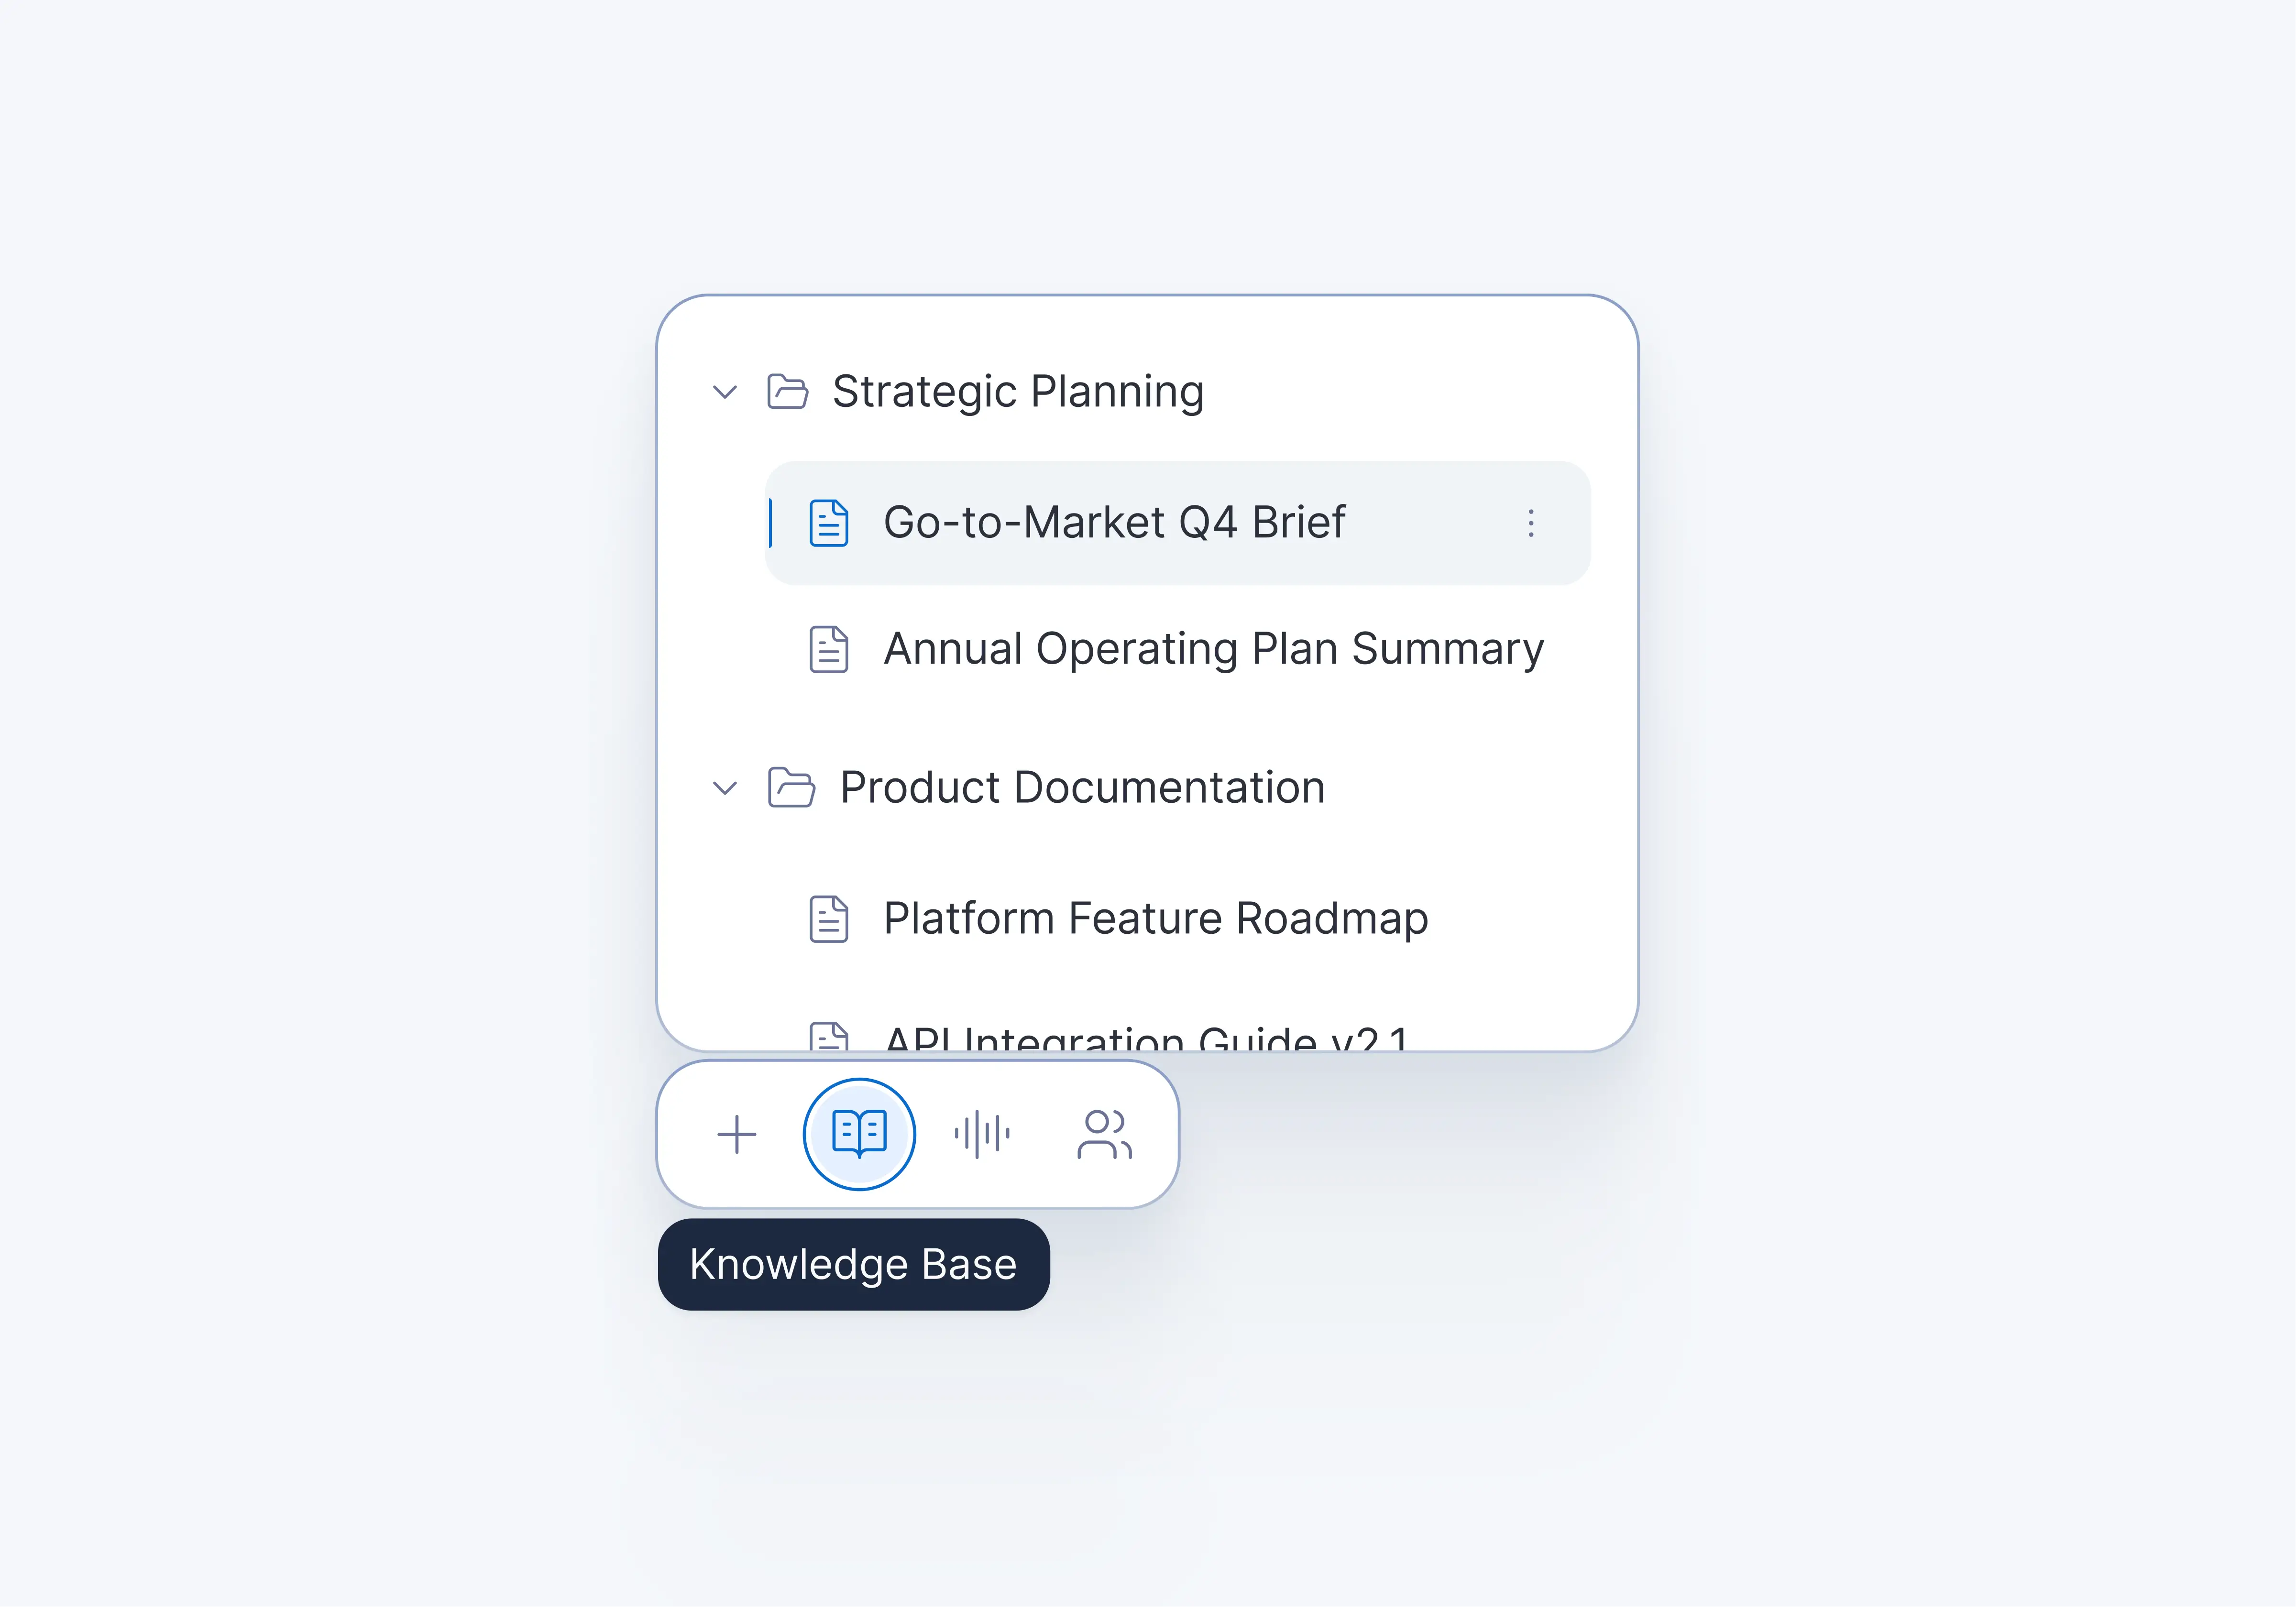
Task: Open the three-dot menu on Go-to-Market Q4 Brief
Action: click(x=1530, y=523)
